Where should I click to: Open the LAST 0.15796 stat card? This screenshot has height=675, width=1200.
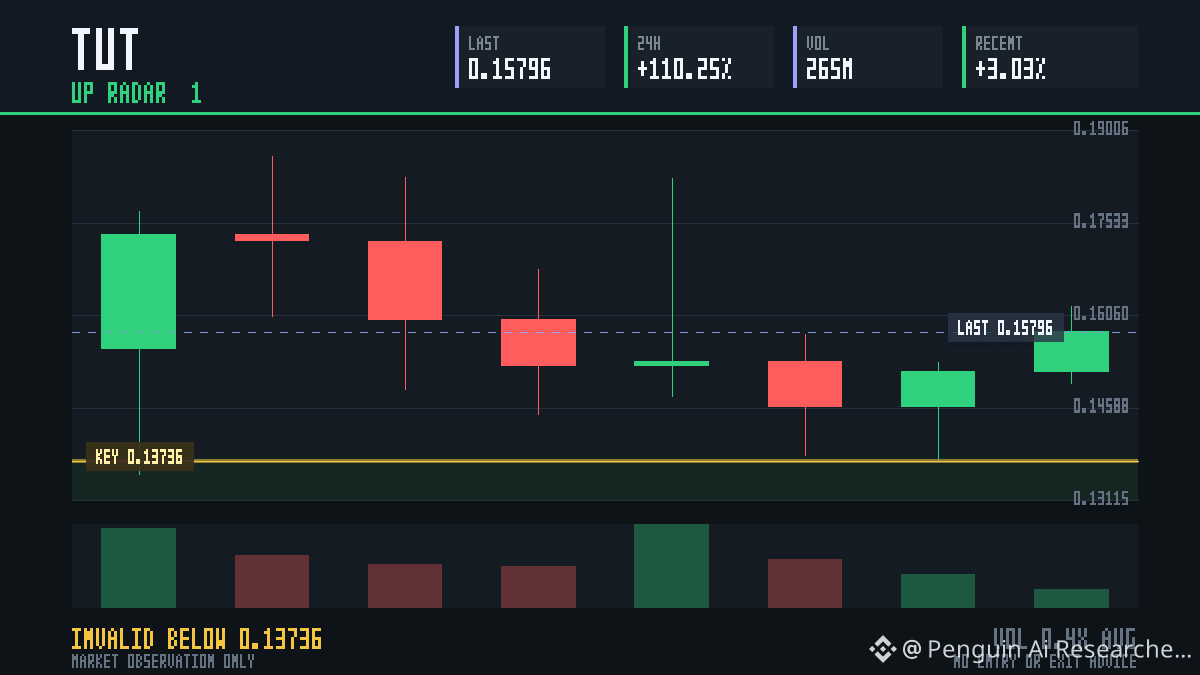pos(530,57)
